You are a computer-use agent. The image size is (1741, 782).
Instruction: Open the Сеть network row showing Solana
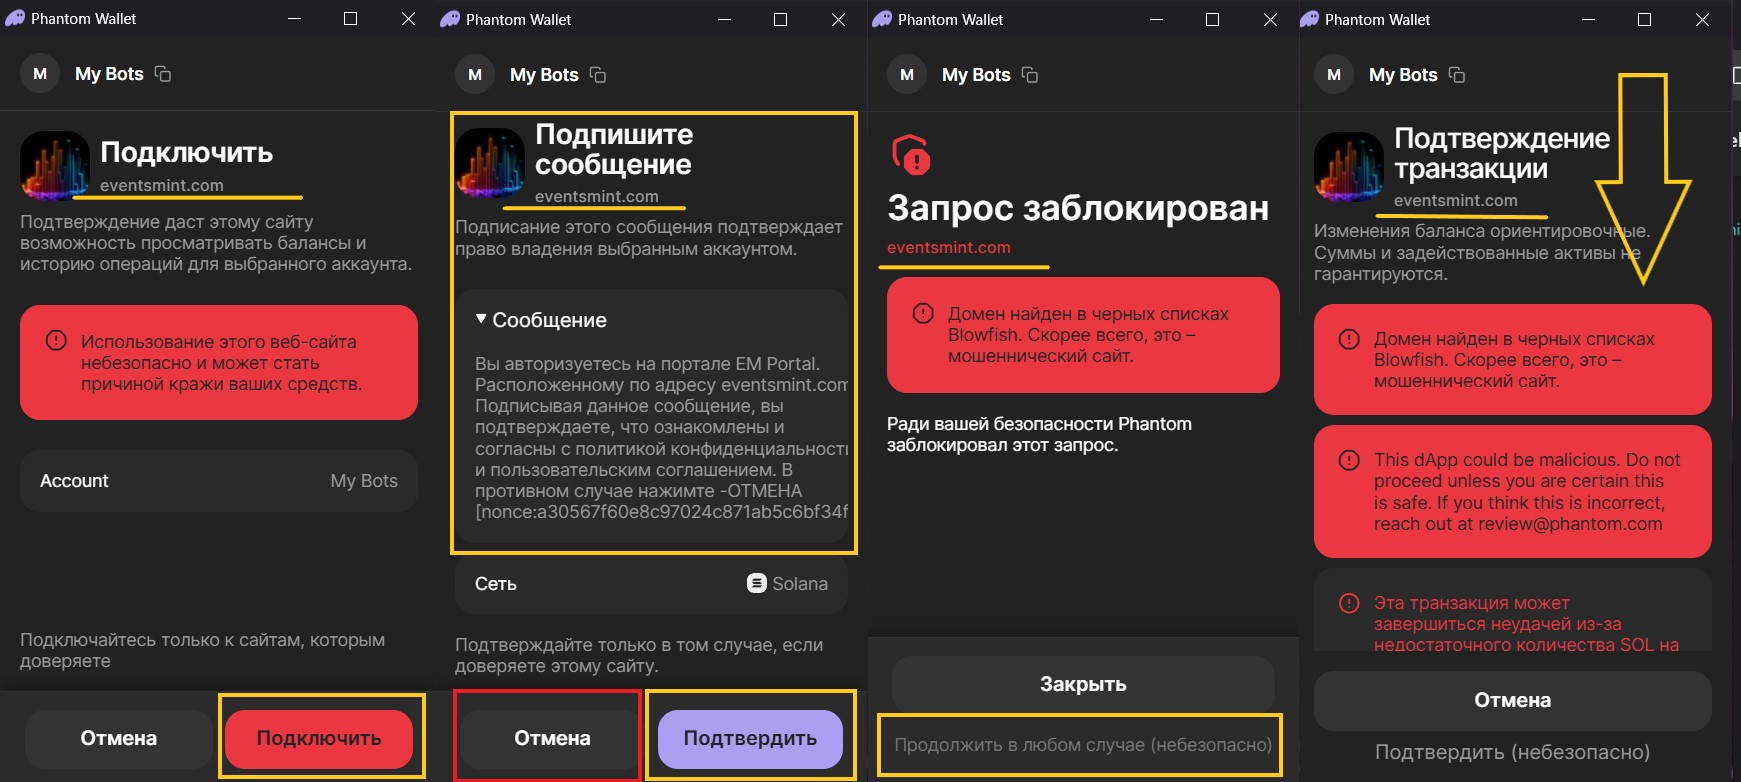pyautogui.click(x=651, y=584)
